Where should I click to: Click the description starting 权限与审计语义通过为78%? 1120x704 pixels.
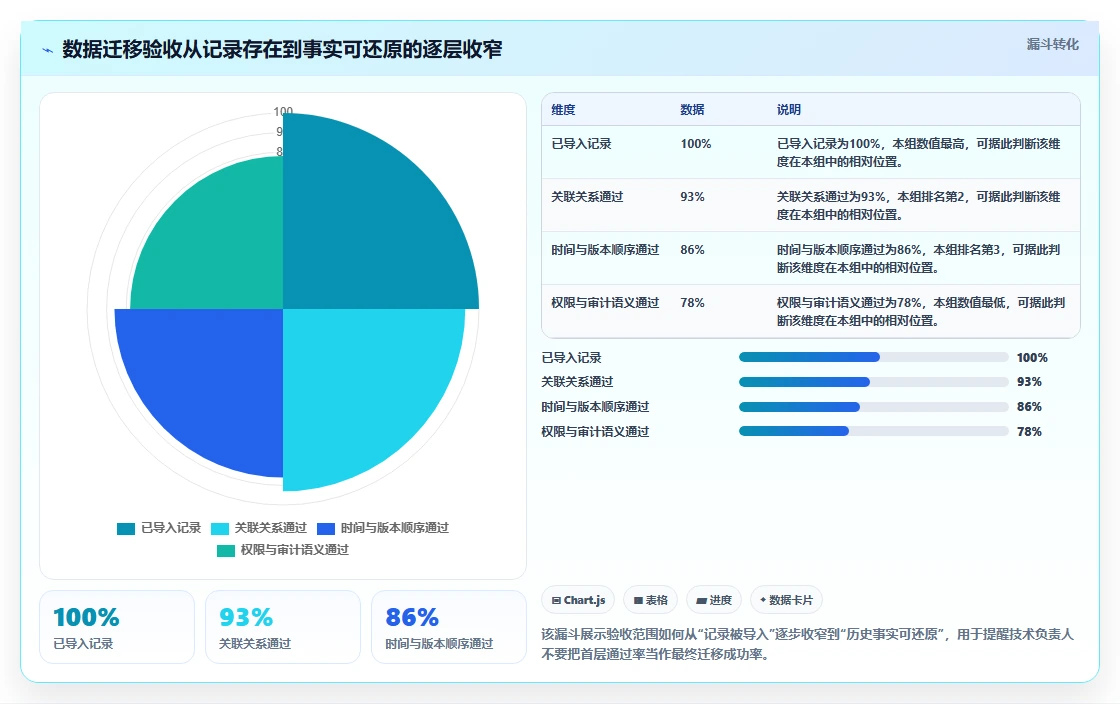pyautogui.click(x=921, y=312)
